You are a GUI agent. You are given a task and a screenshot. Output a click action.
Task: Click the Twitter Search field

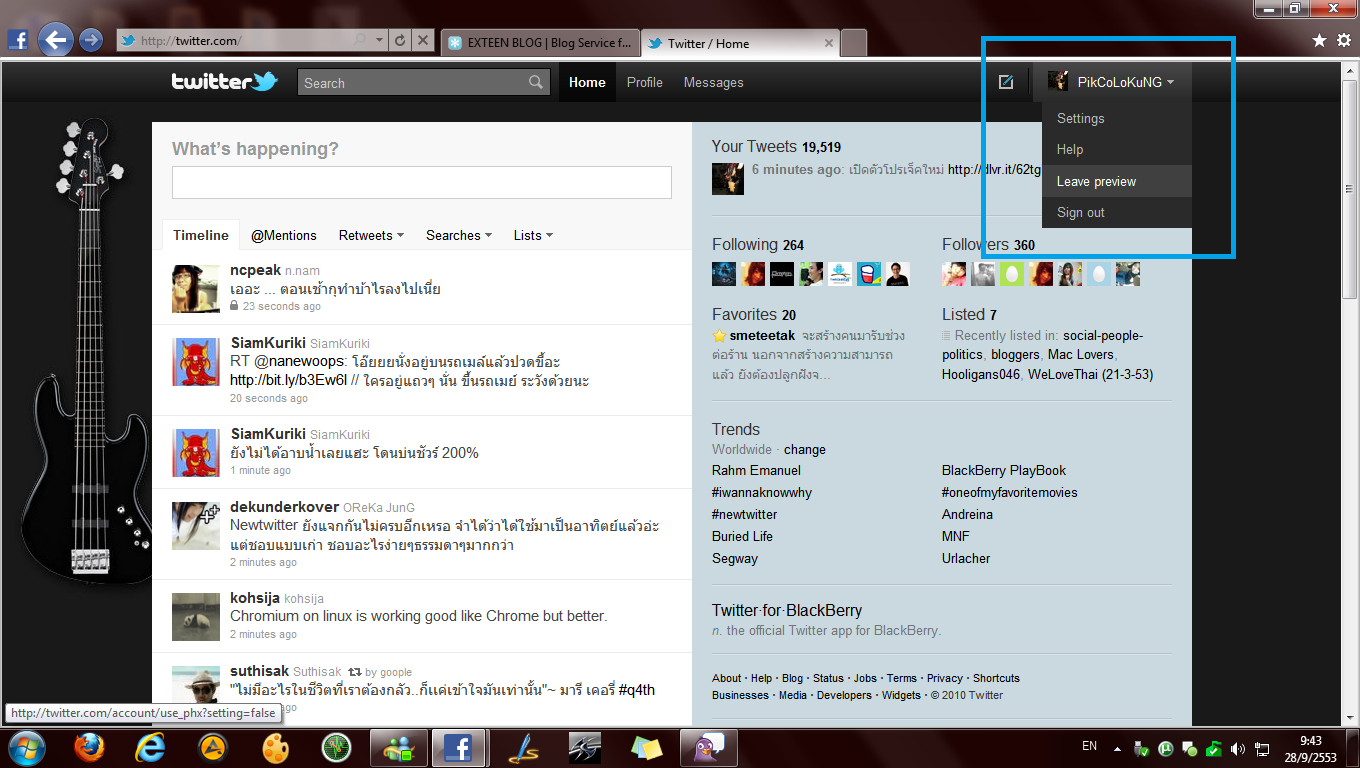[413, 83]
